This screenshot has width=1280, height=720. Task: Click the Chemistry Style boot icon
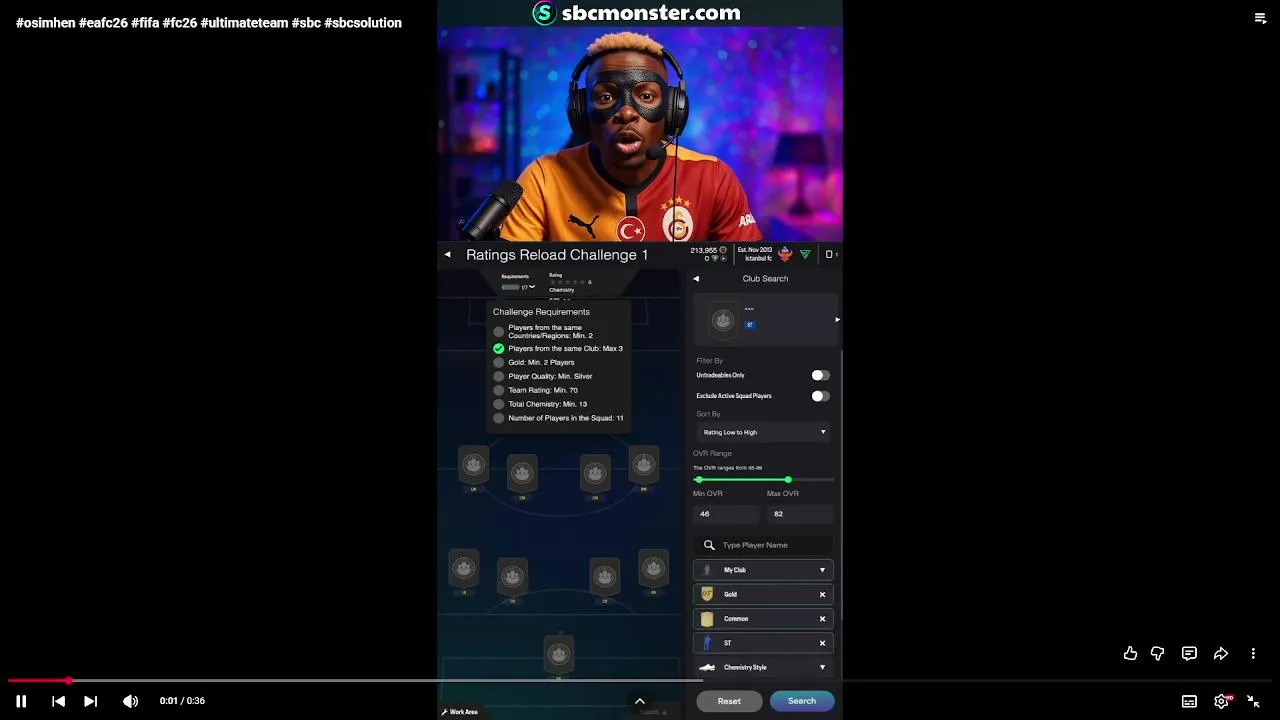tap(707, 667)
